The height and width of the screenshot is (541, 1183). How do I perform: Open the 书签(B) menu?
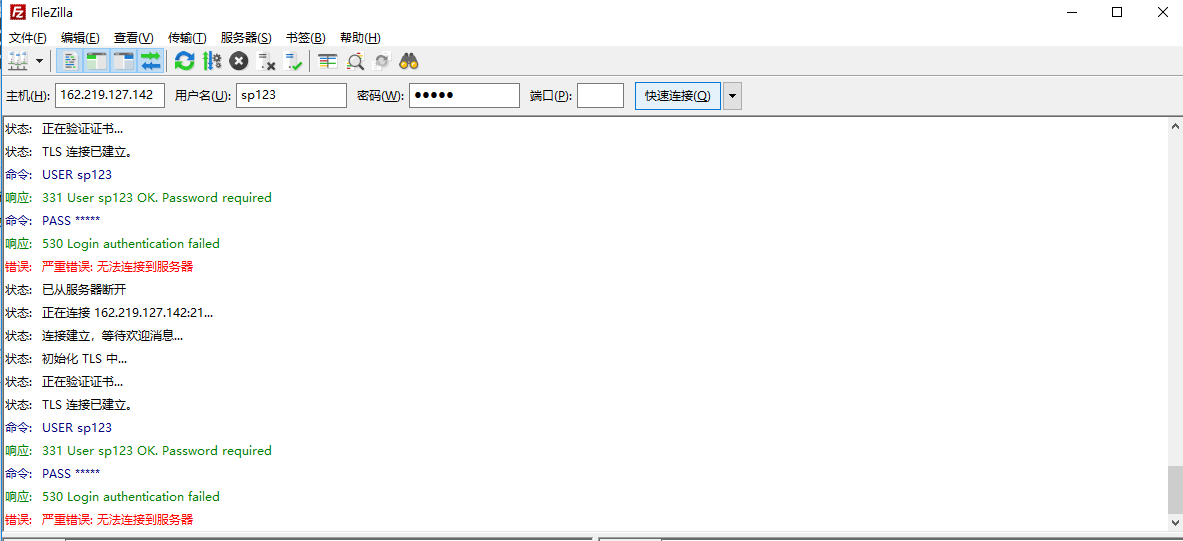tap(306, 38)
